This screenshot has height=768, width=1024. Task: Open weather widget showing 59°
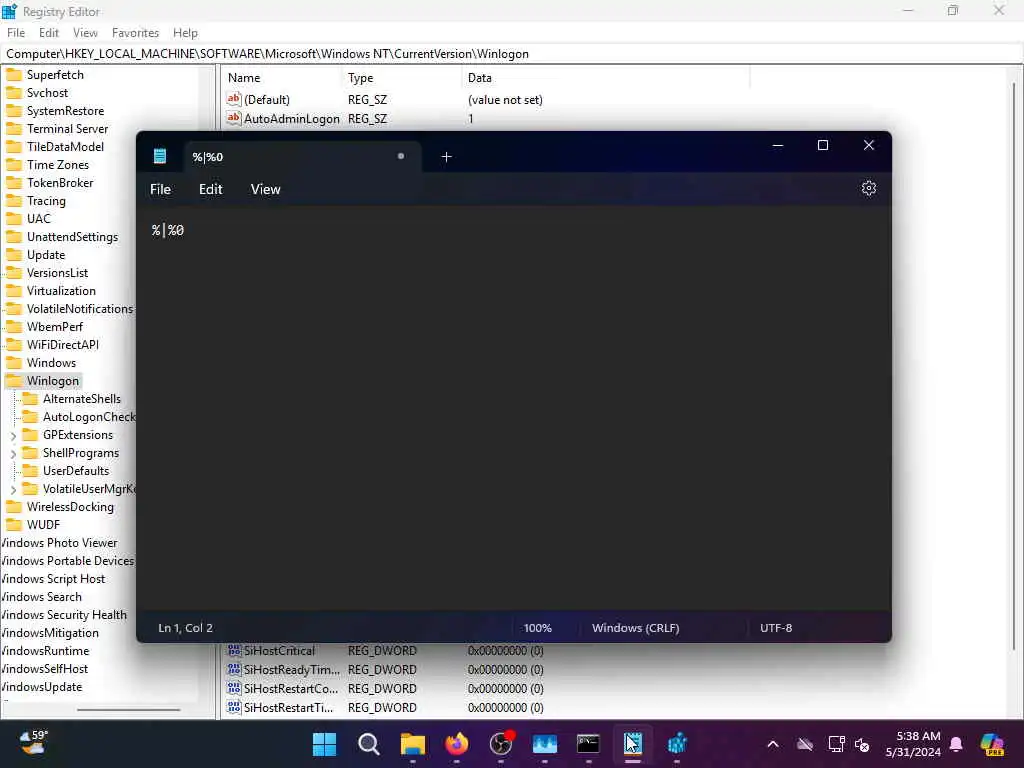33,743
